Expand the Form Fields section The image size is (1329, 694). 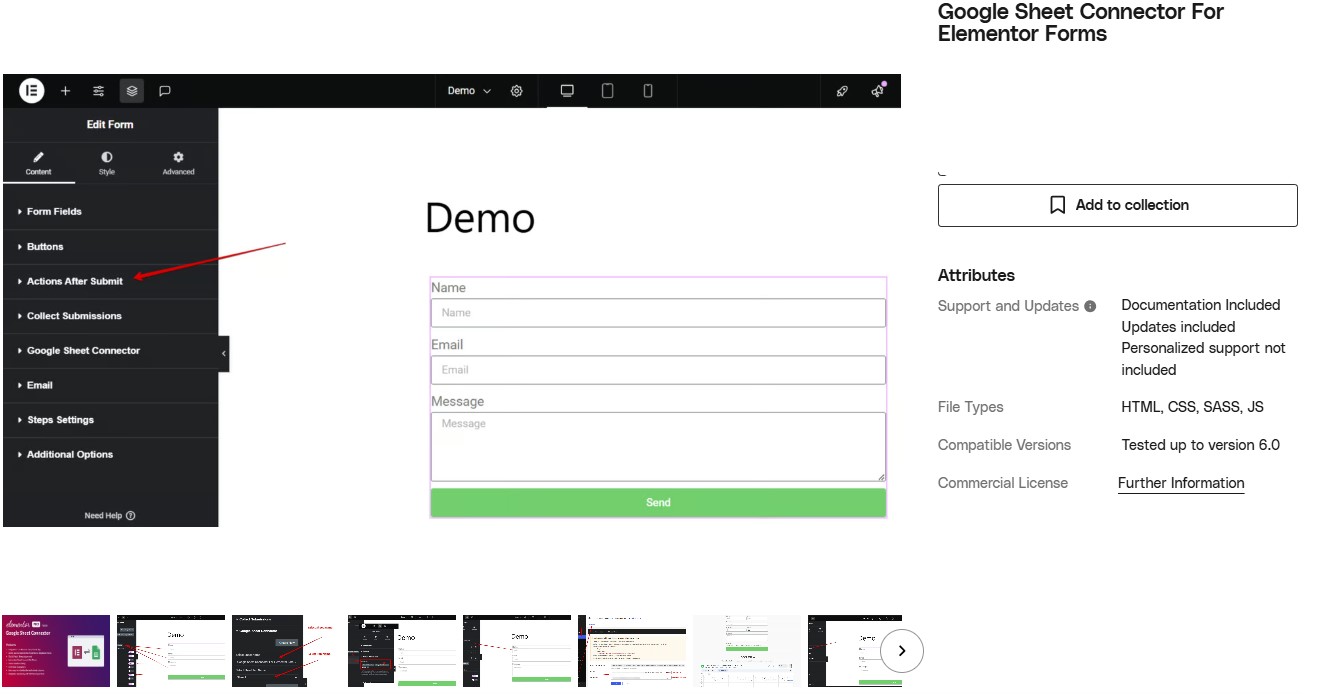click(110, 212)
